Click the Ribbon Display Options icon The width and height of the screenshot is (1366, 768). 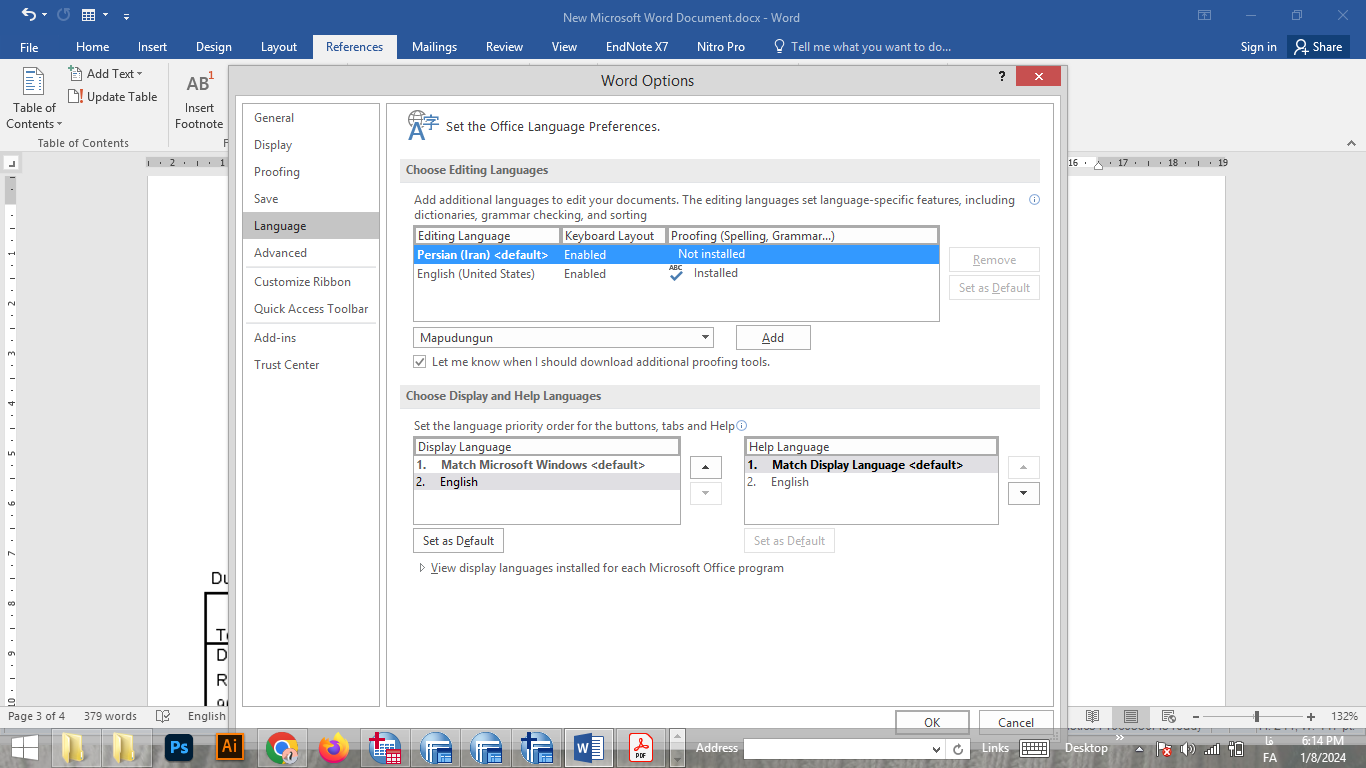pos(1205,15)
